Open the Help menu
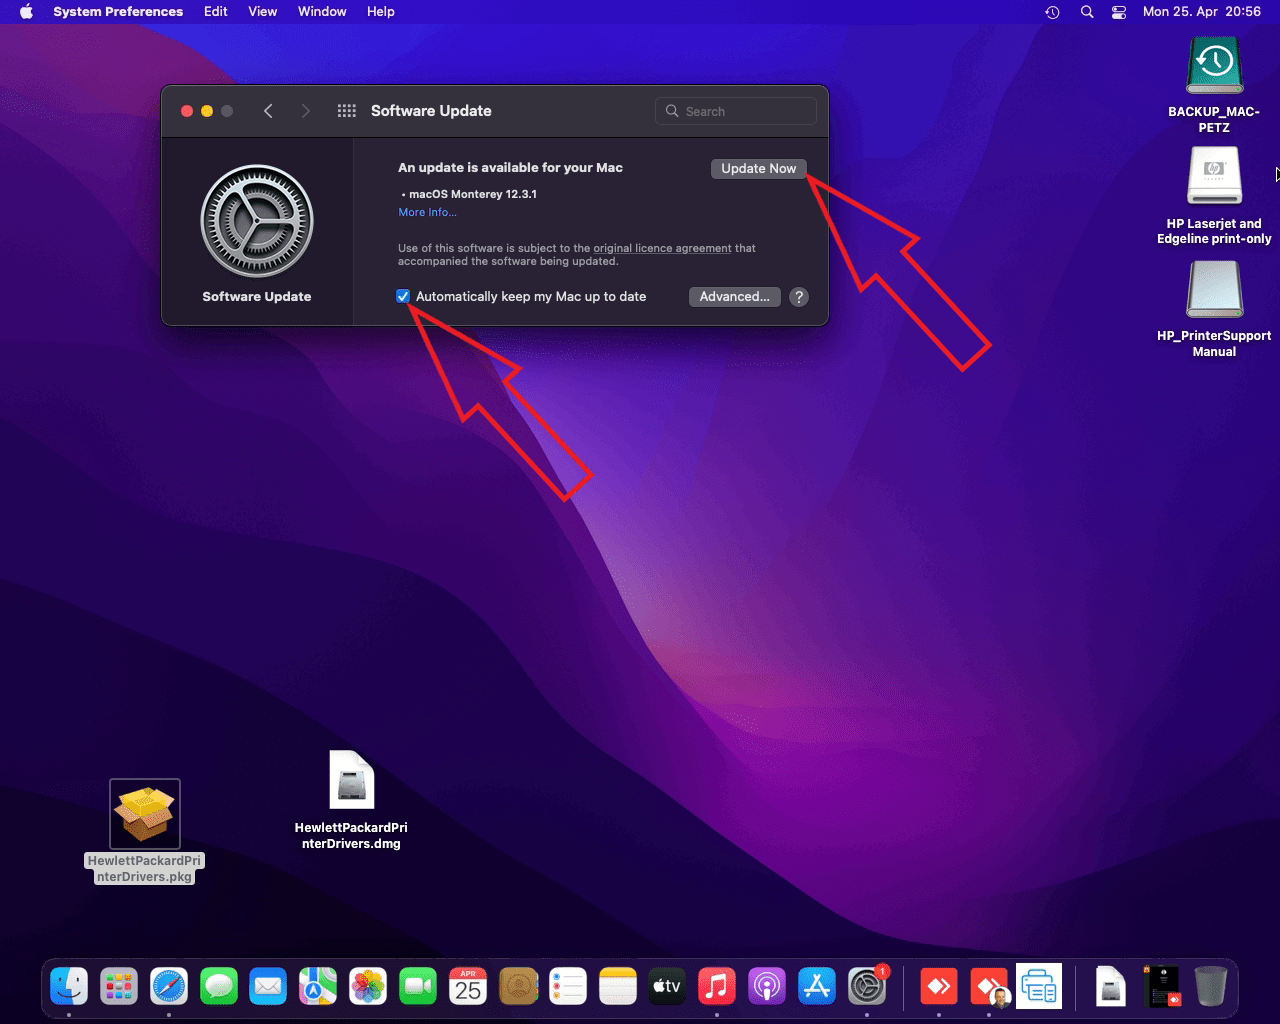The width and height of the screenshot is (1280, 1024). 381,12
